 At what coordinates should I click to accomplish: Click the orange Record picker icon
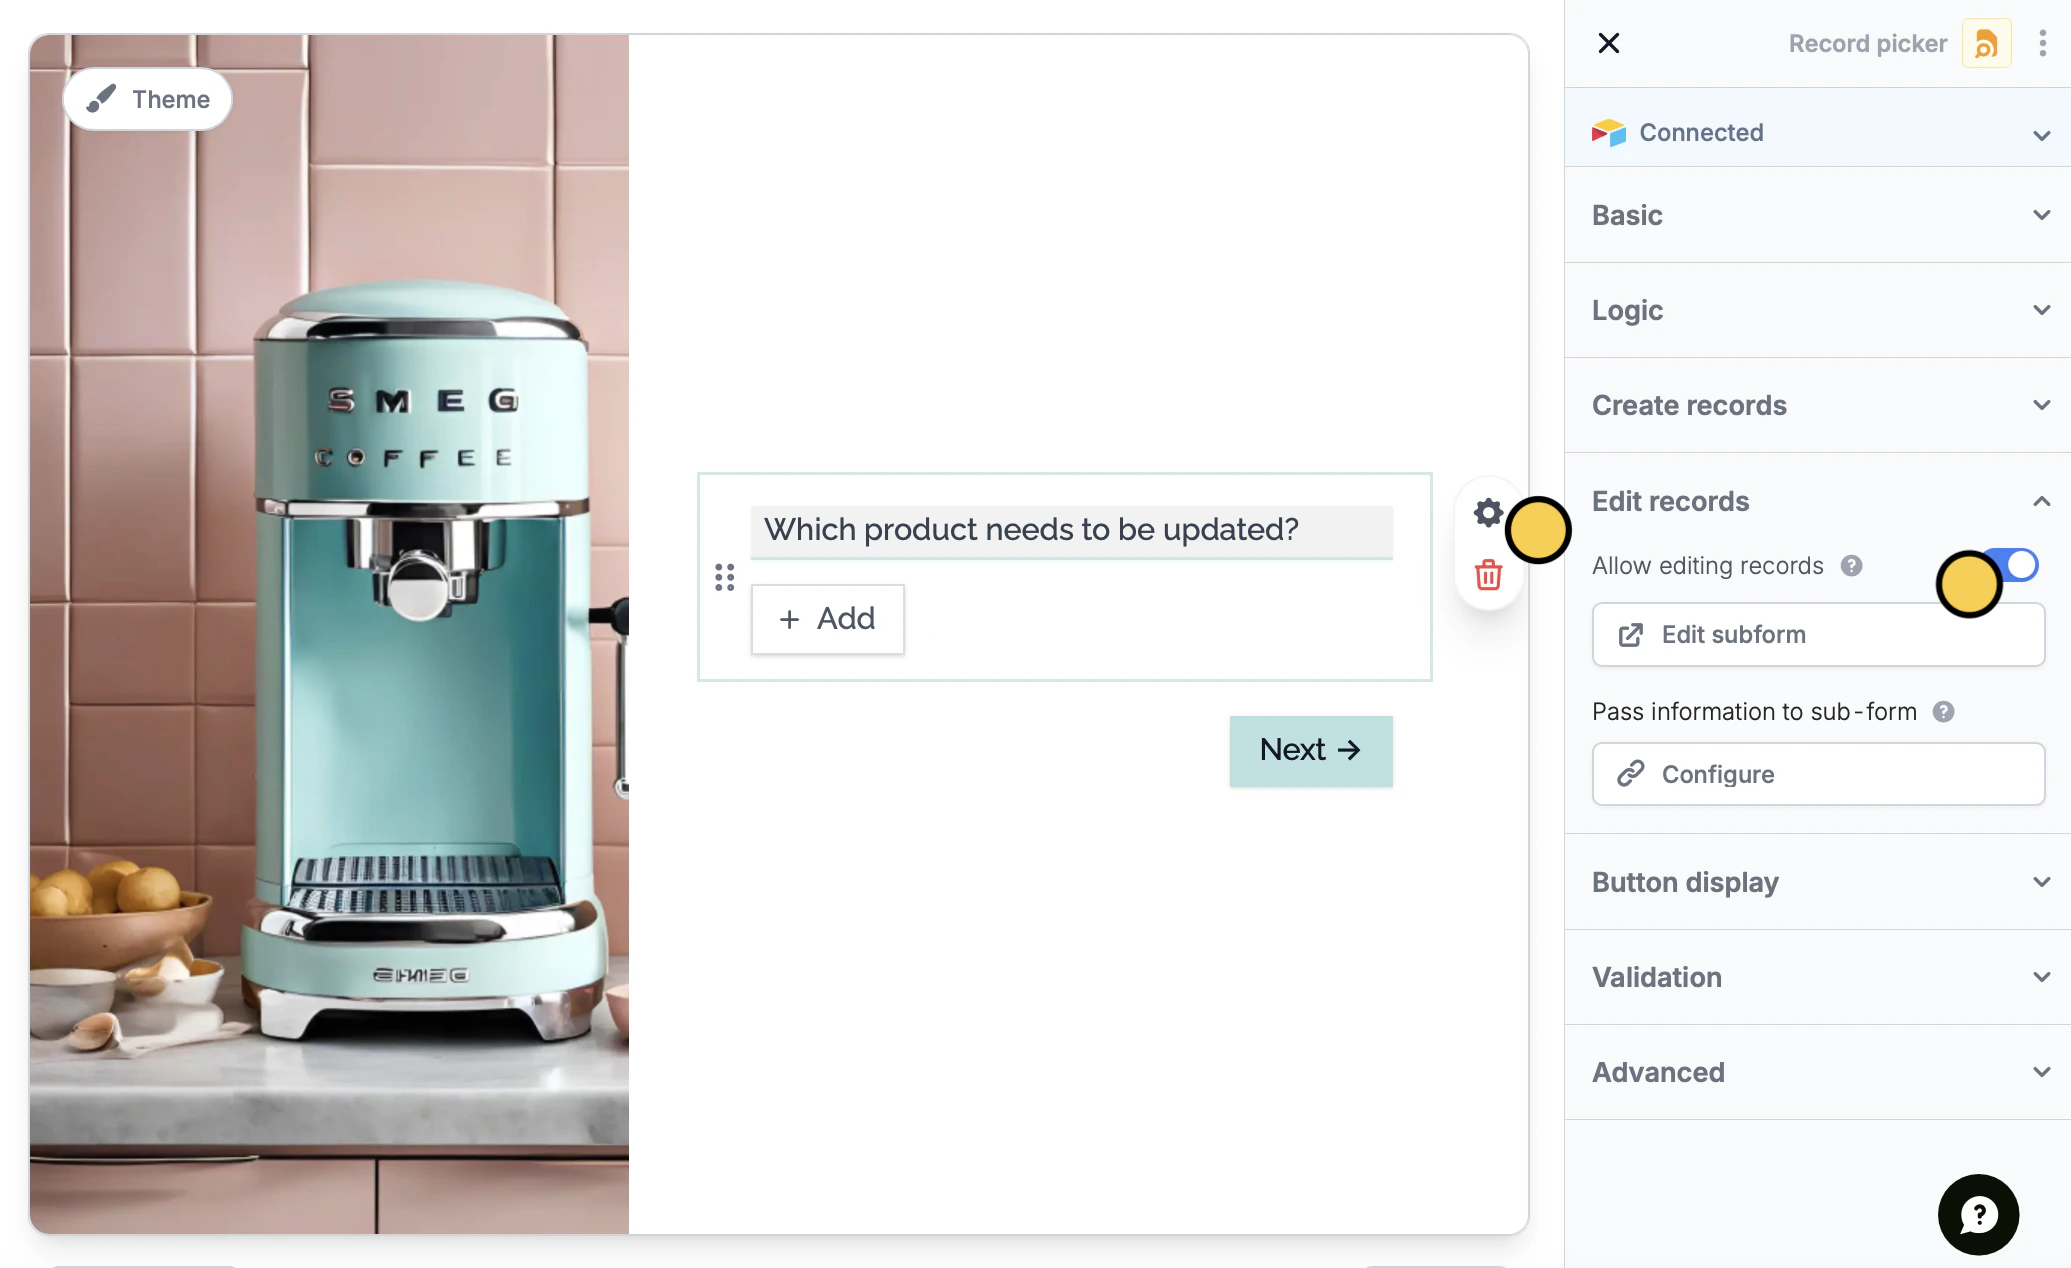(x=1985, y=44)
